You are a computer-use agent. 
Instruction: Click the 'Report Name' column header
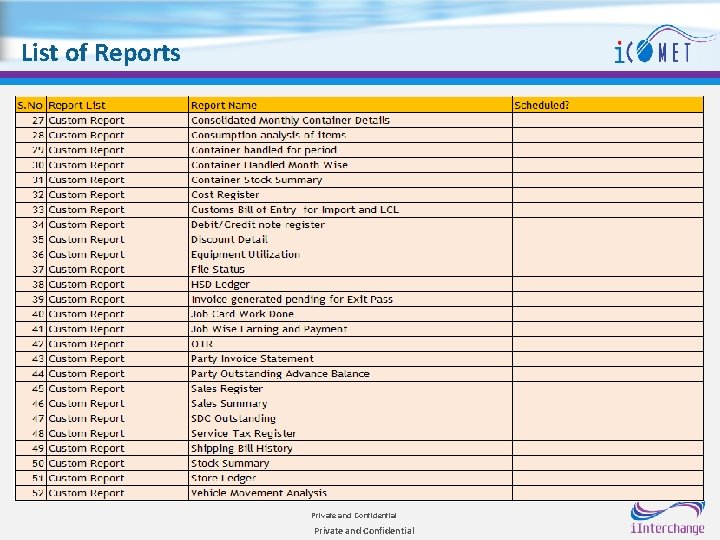click(x=350, y=105)
